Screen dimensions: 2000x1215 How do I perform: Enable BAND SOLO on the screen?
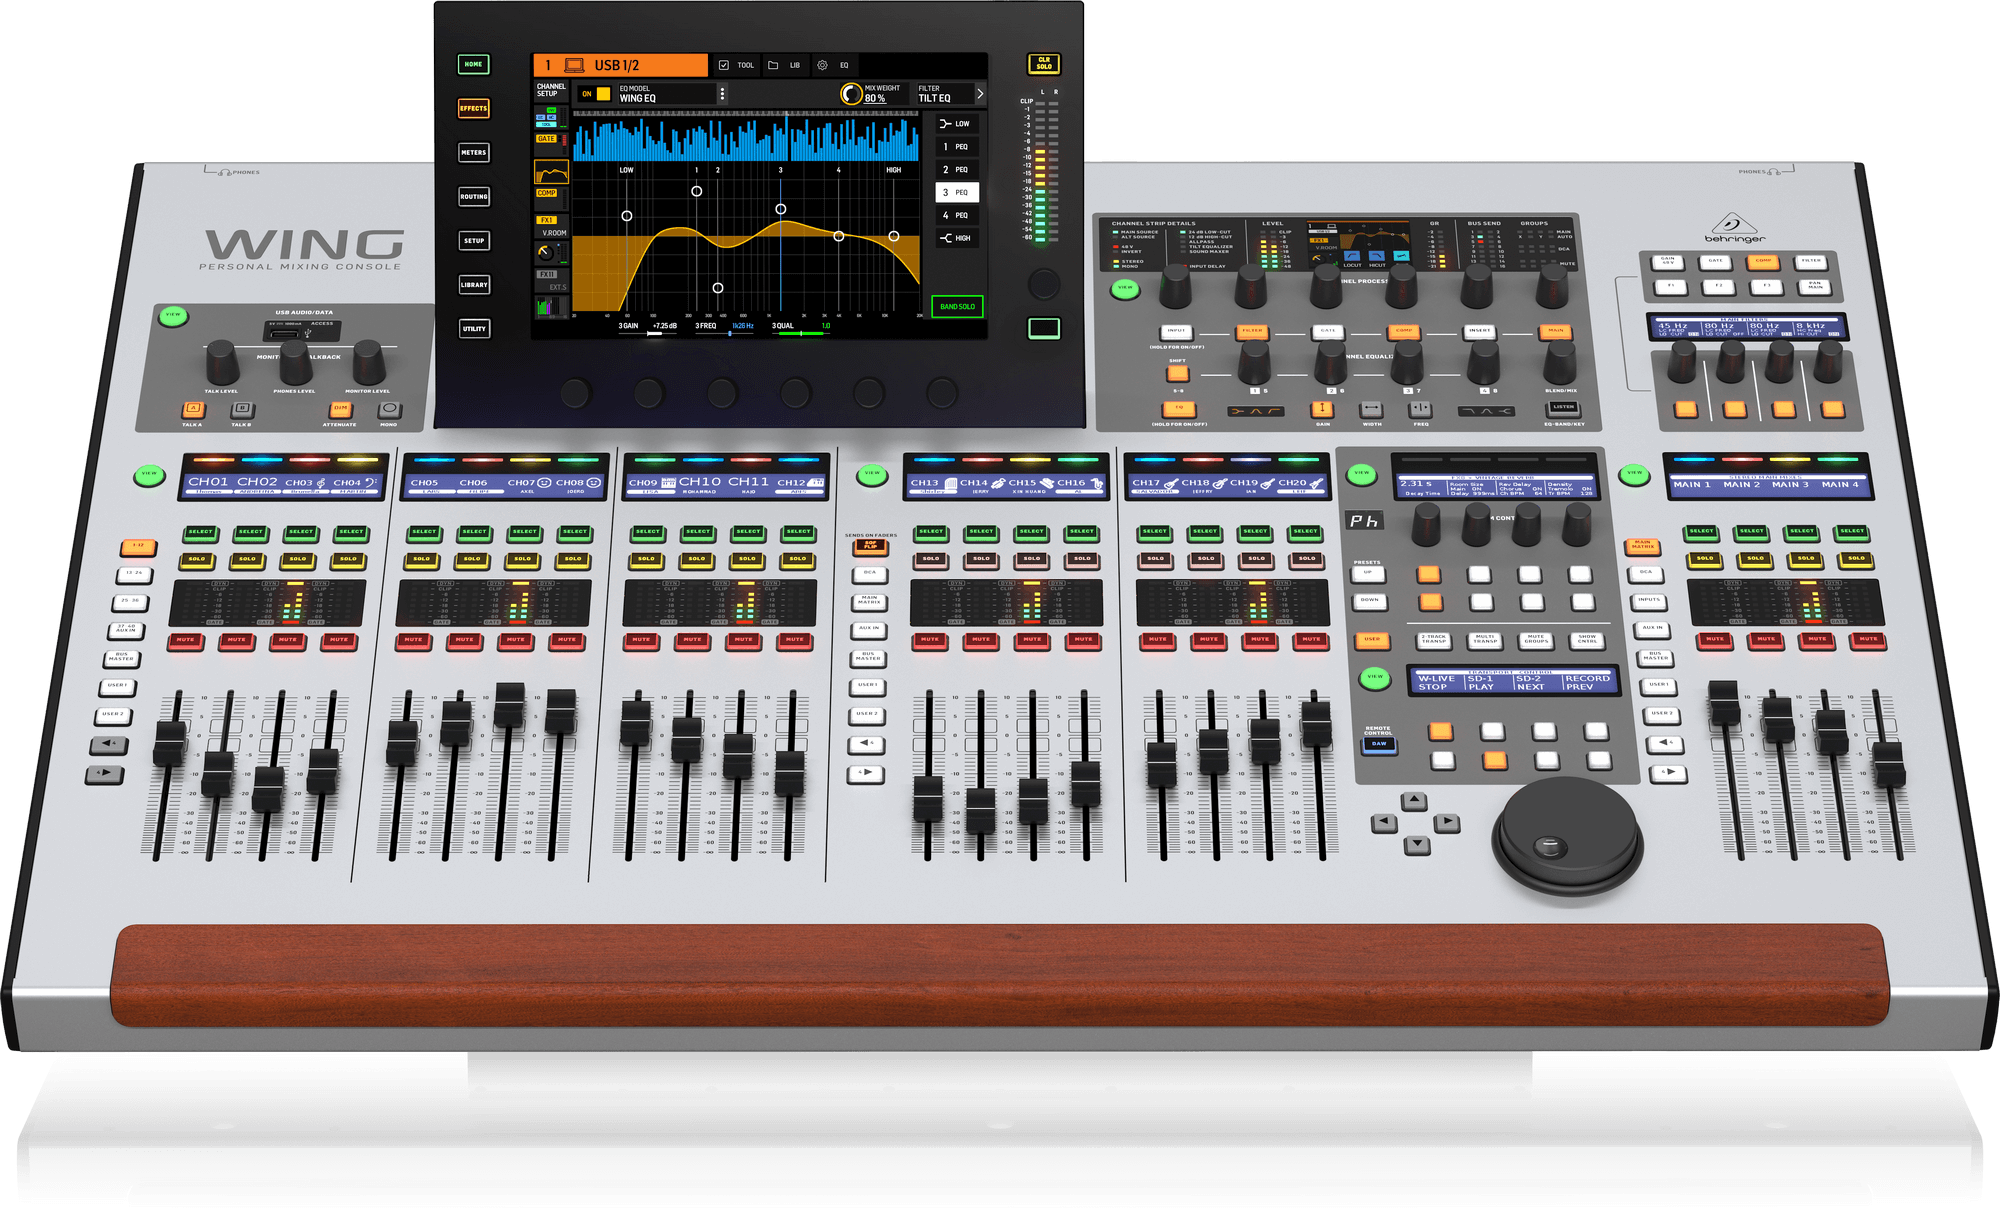click(x=957, y=307)
